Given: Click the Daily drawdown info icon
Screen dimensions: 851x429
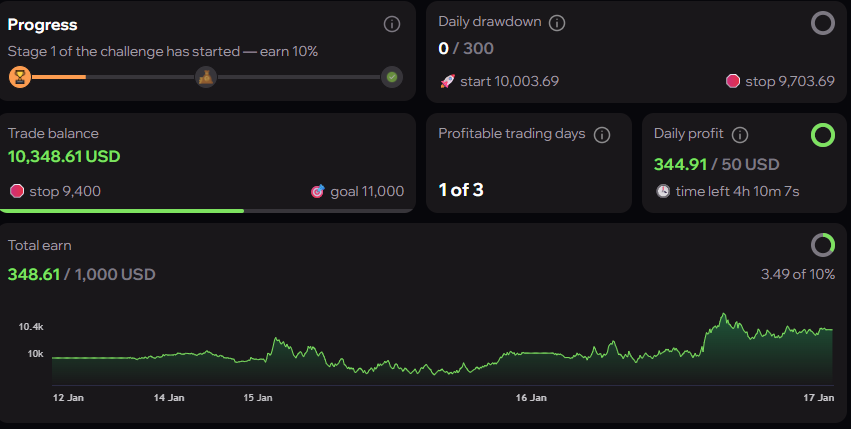Looking at the screenshot, I should [x=557, y=23].
